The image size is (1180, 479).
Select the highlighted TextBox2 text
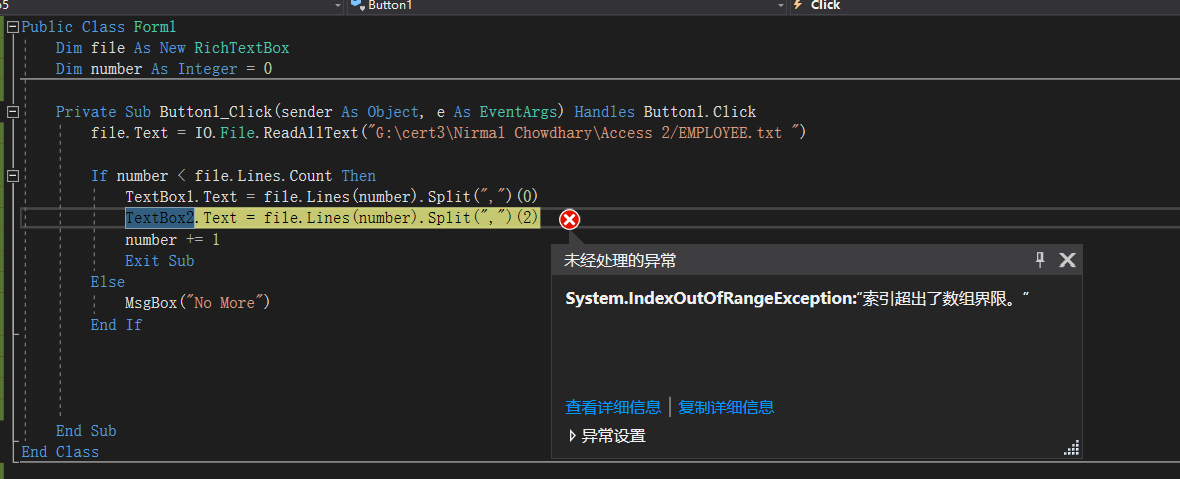pos(160,218)
